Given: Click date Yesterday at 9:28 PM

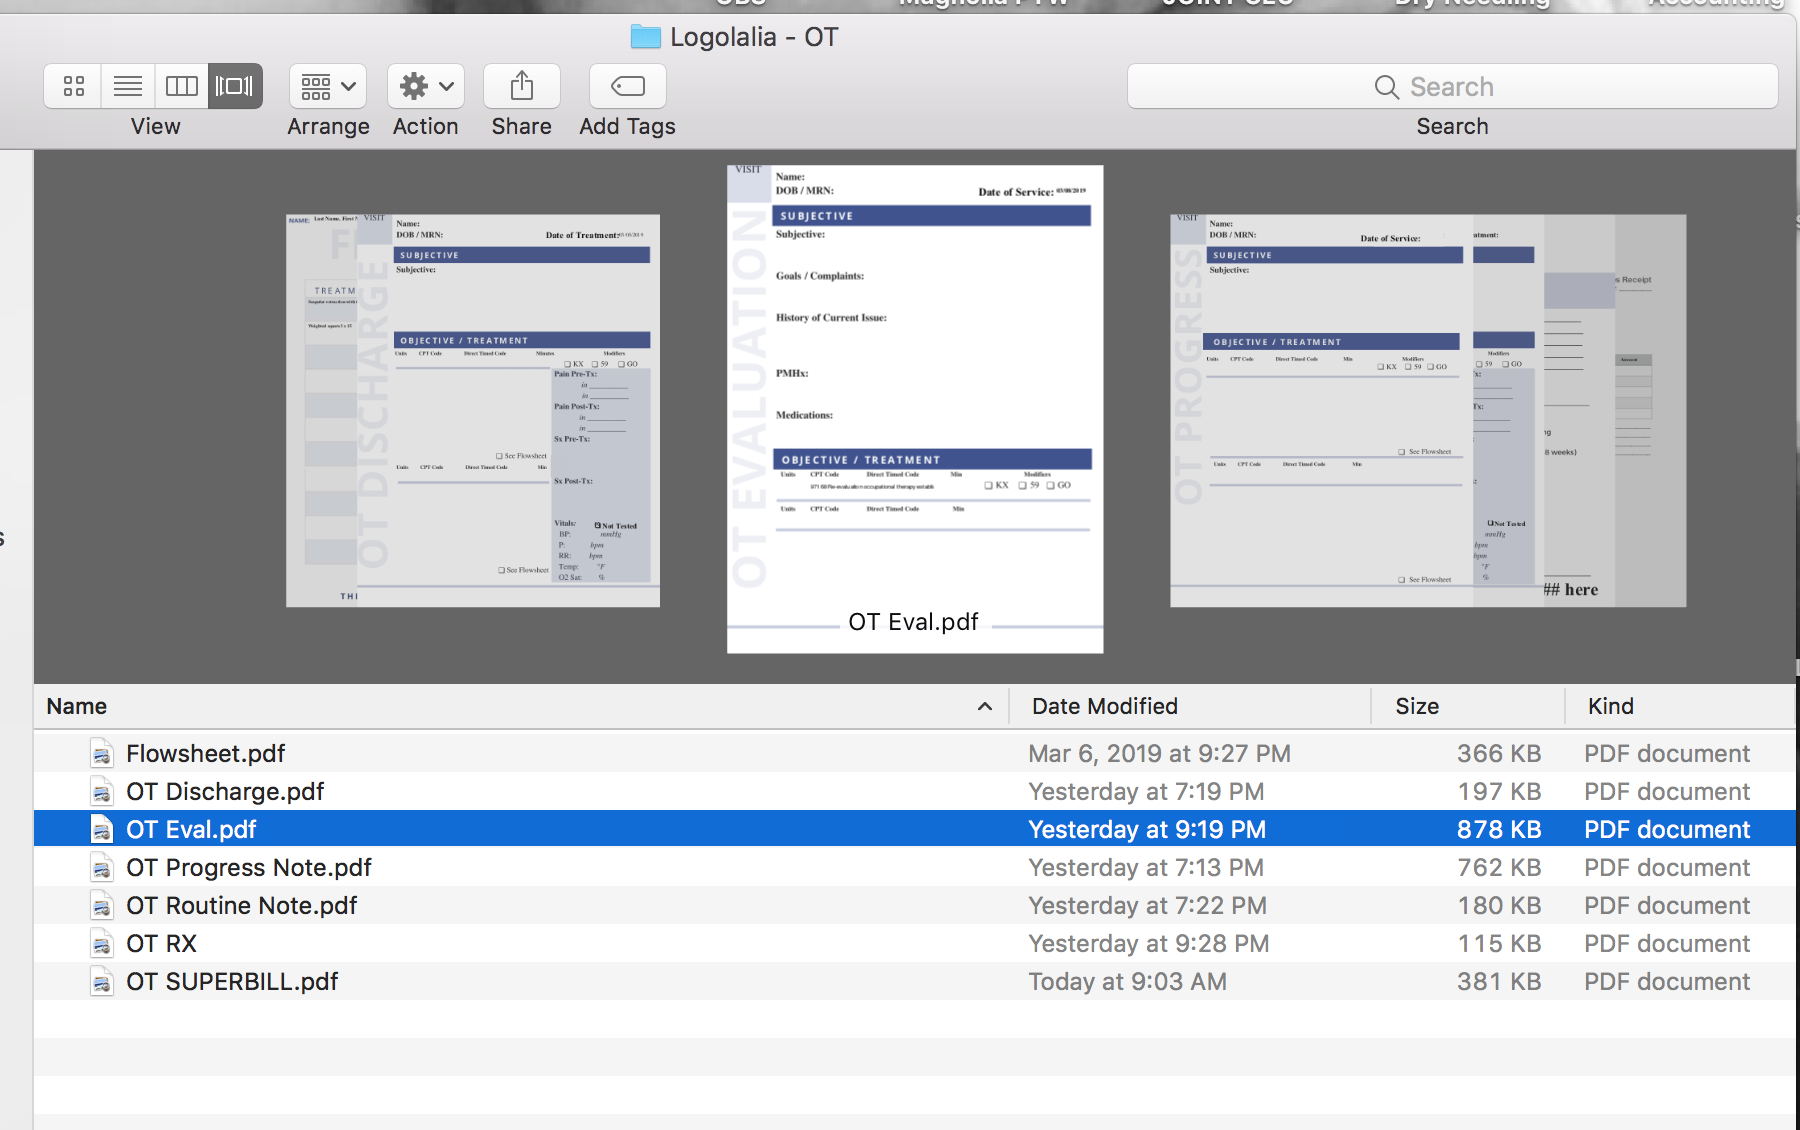Looking at the screenshot, I should click(x=1149, y=943).
